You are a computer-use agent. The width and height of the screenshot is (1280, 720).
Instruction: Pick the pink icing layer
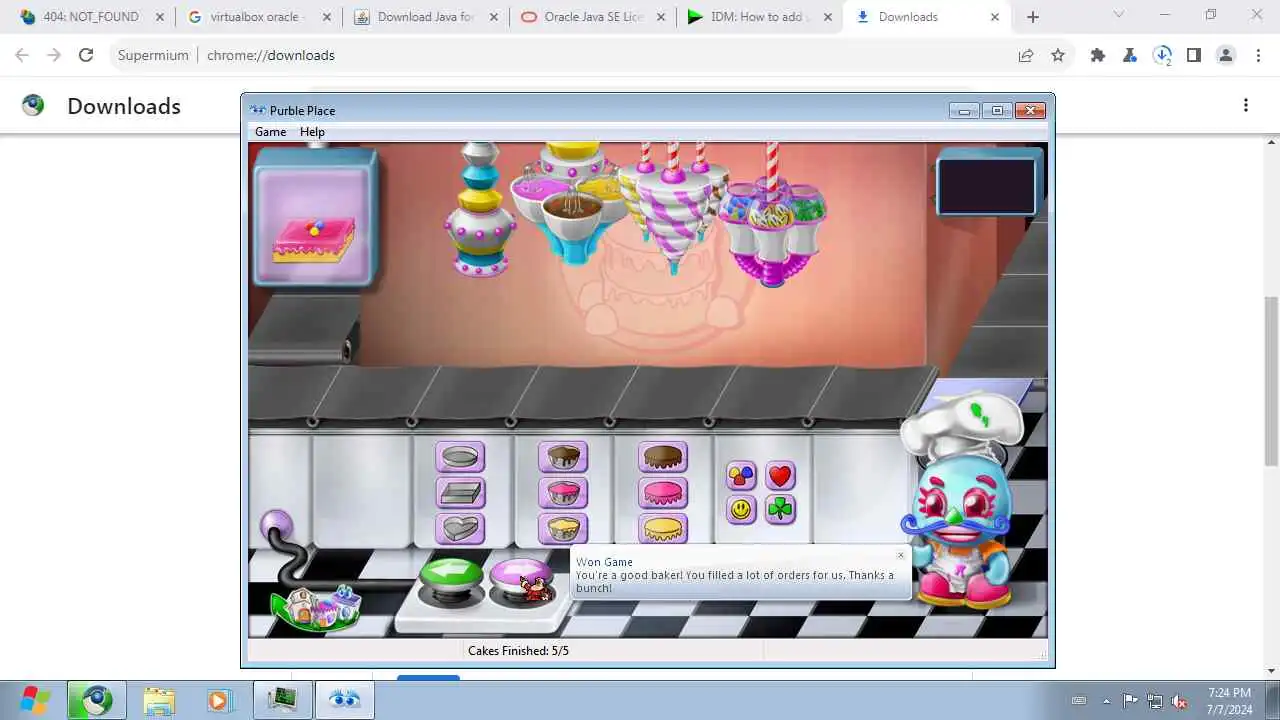pos(663,493)
